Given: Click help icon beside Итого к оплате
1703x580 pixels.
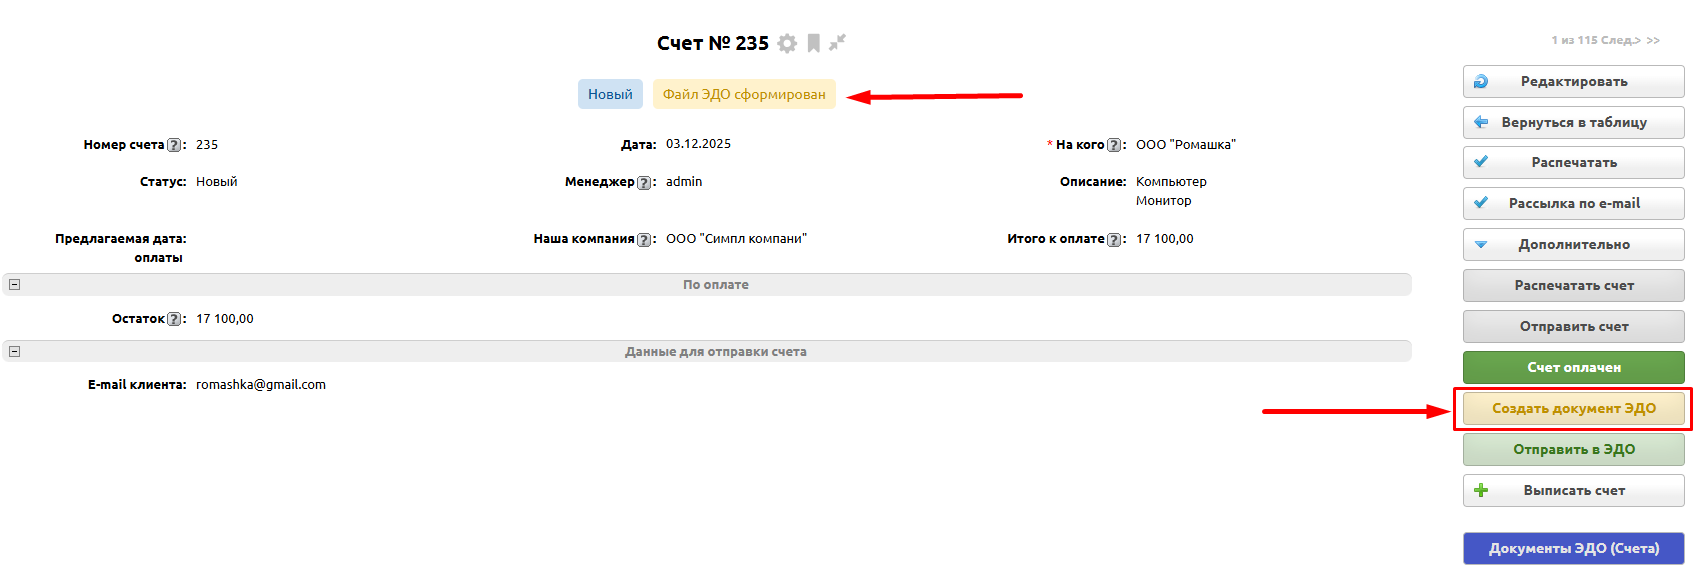Looking at the screenshot, I should pos(1114,239).
